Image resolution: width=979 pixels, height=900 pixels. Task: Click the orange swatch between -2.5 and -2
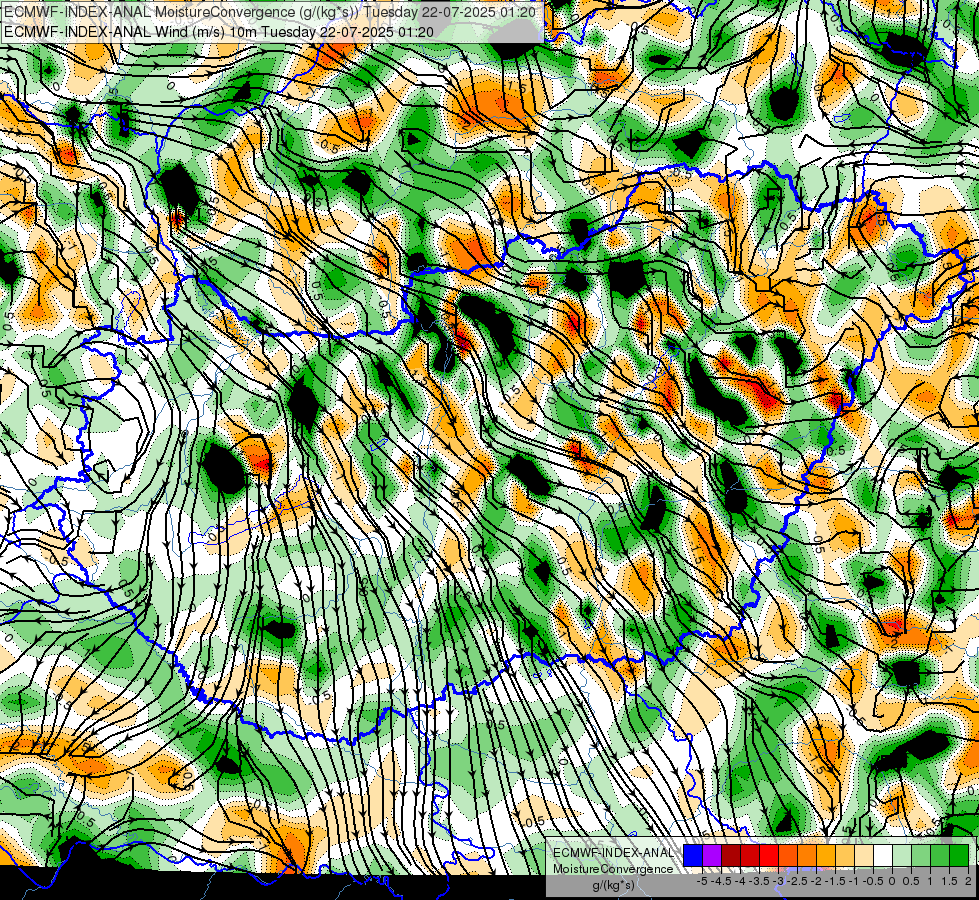tap(807, 855)
